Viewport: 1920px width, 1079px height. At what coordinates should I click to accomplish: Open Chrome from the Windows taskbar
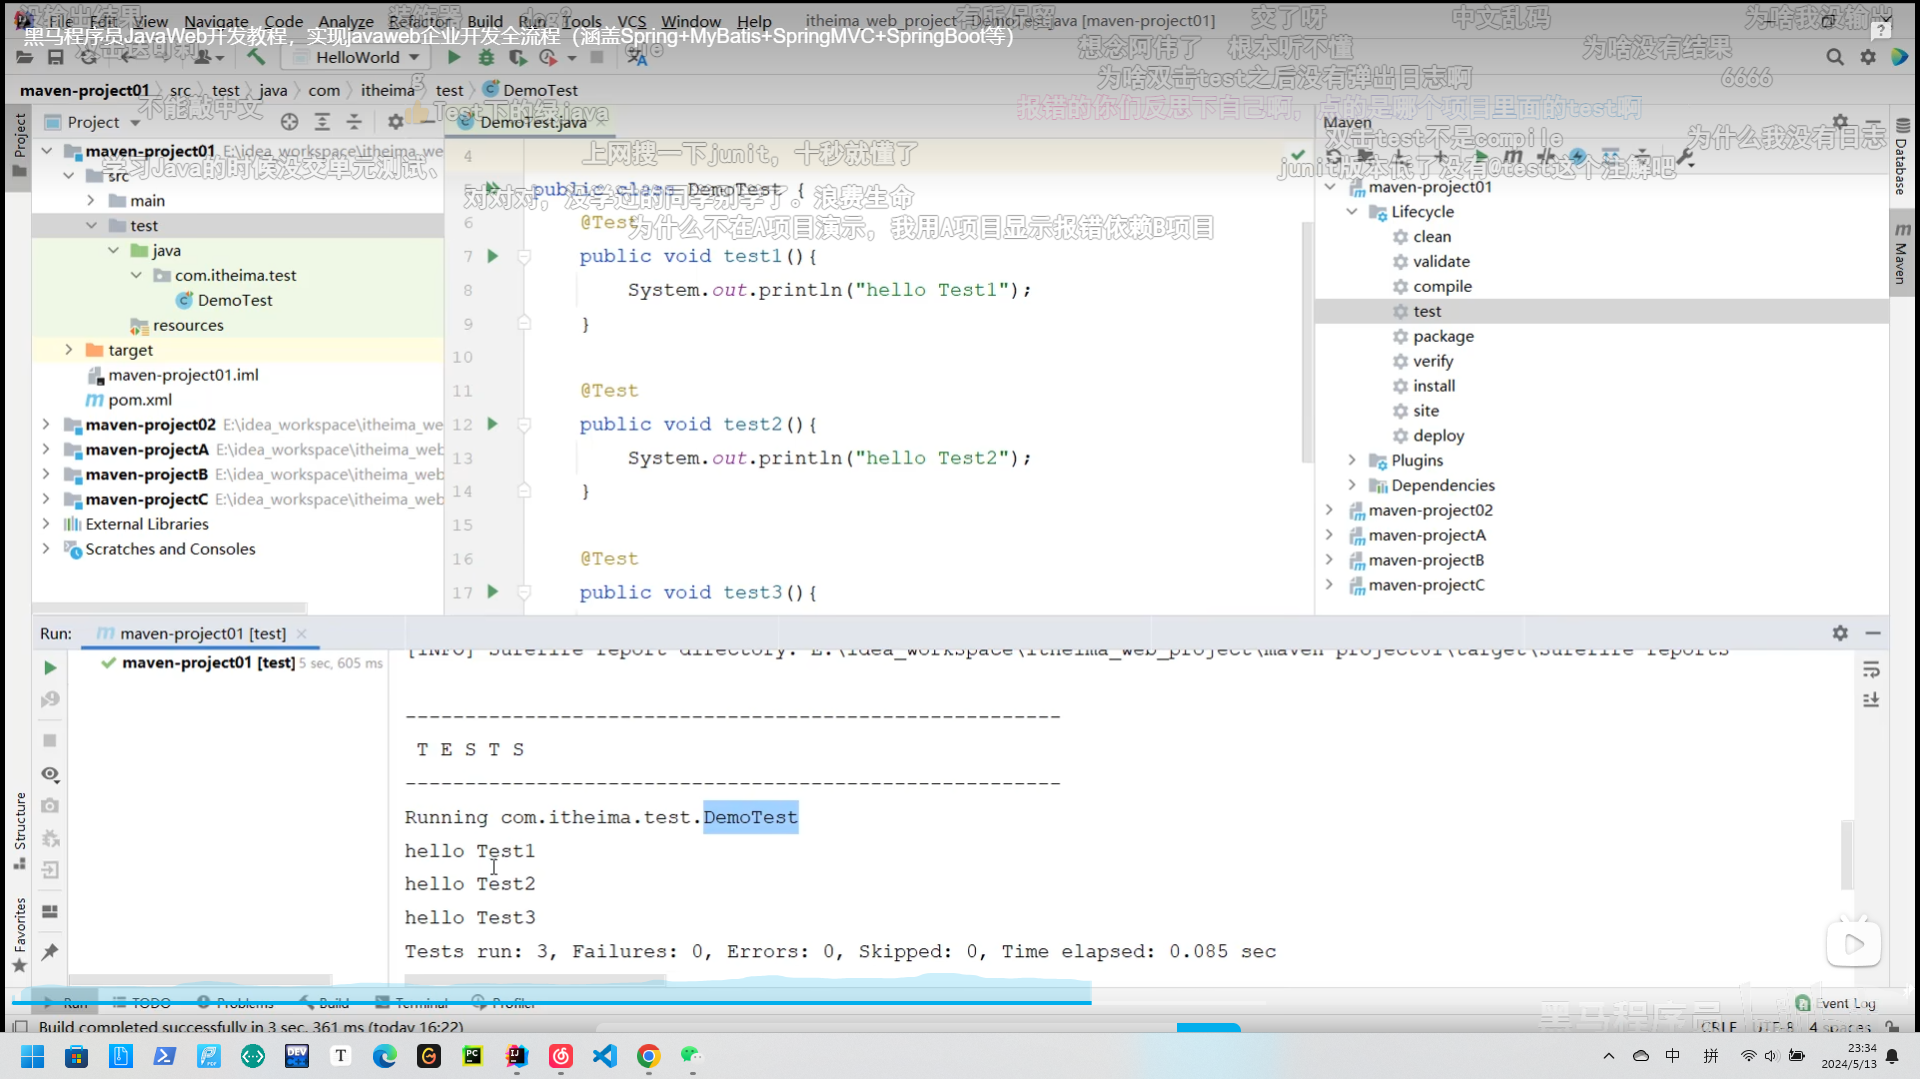[648, 1056]
